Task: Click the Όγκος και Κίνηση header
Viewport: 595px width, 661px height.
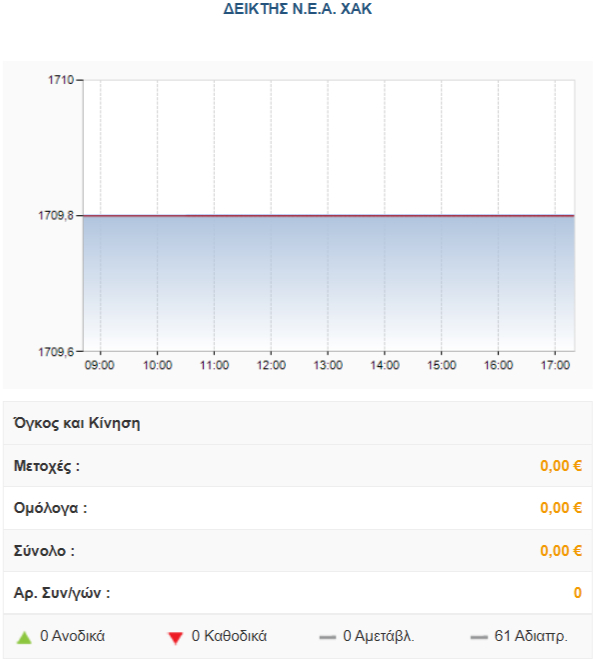Action: (x=77, y=423)
